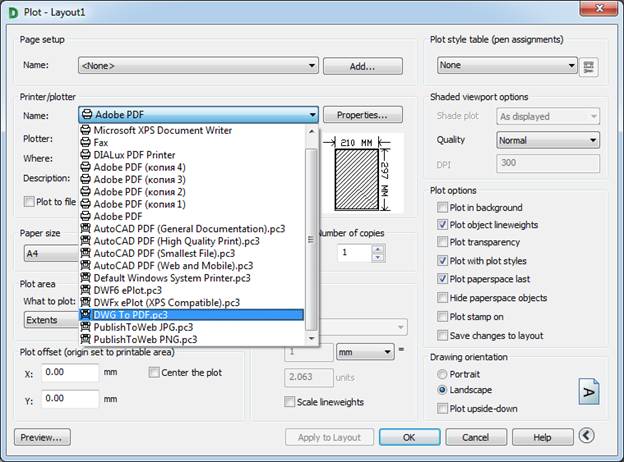Click the landscape page orientation preview icon
The image size is (624, 462).
tap(589, 392)
